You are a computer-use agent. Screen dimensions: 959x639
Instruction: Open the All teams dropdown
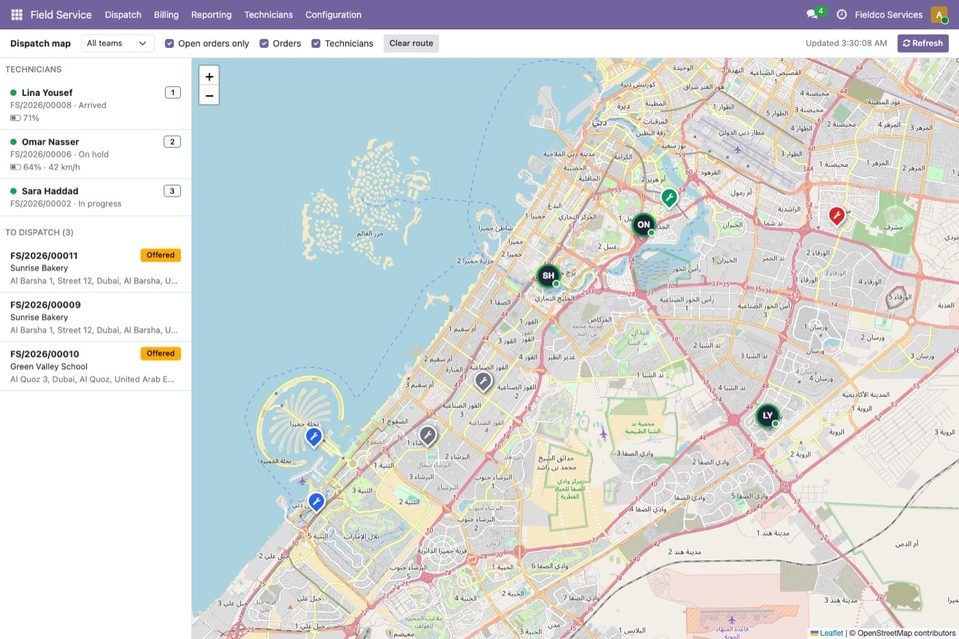click(117, 43)
